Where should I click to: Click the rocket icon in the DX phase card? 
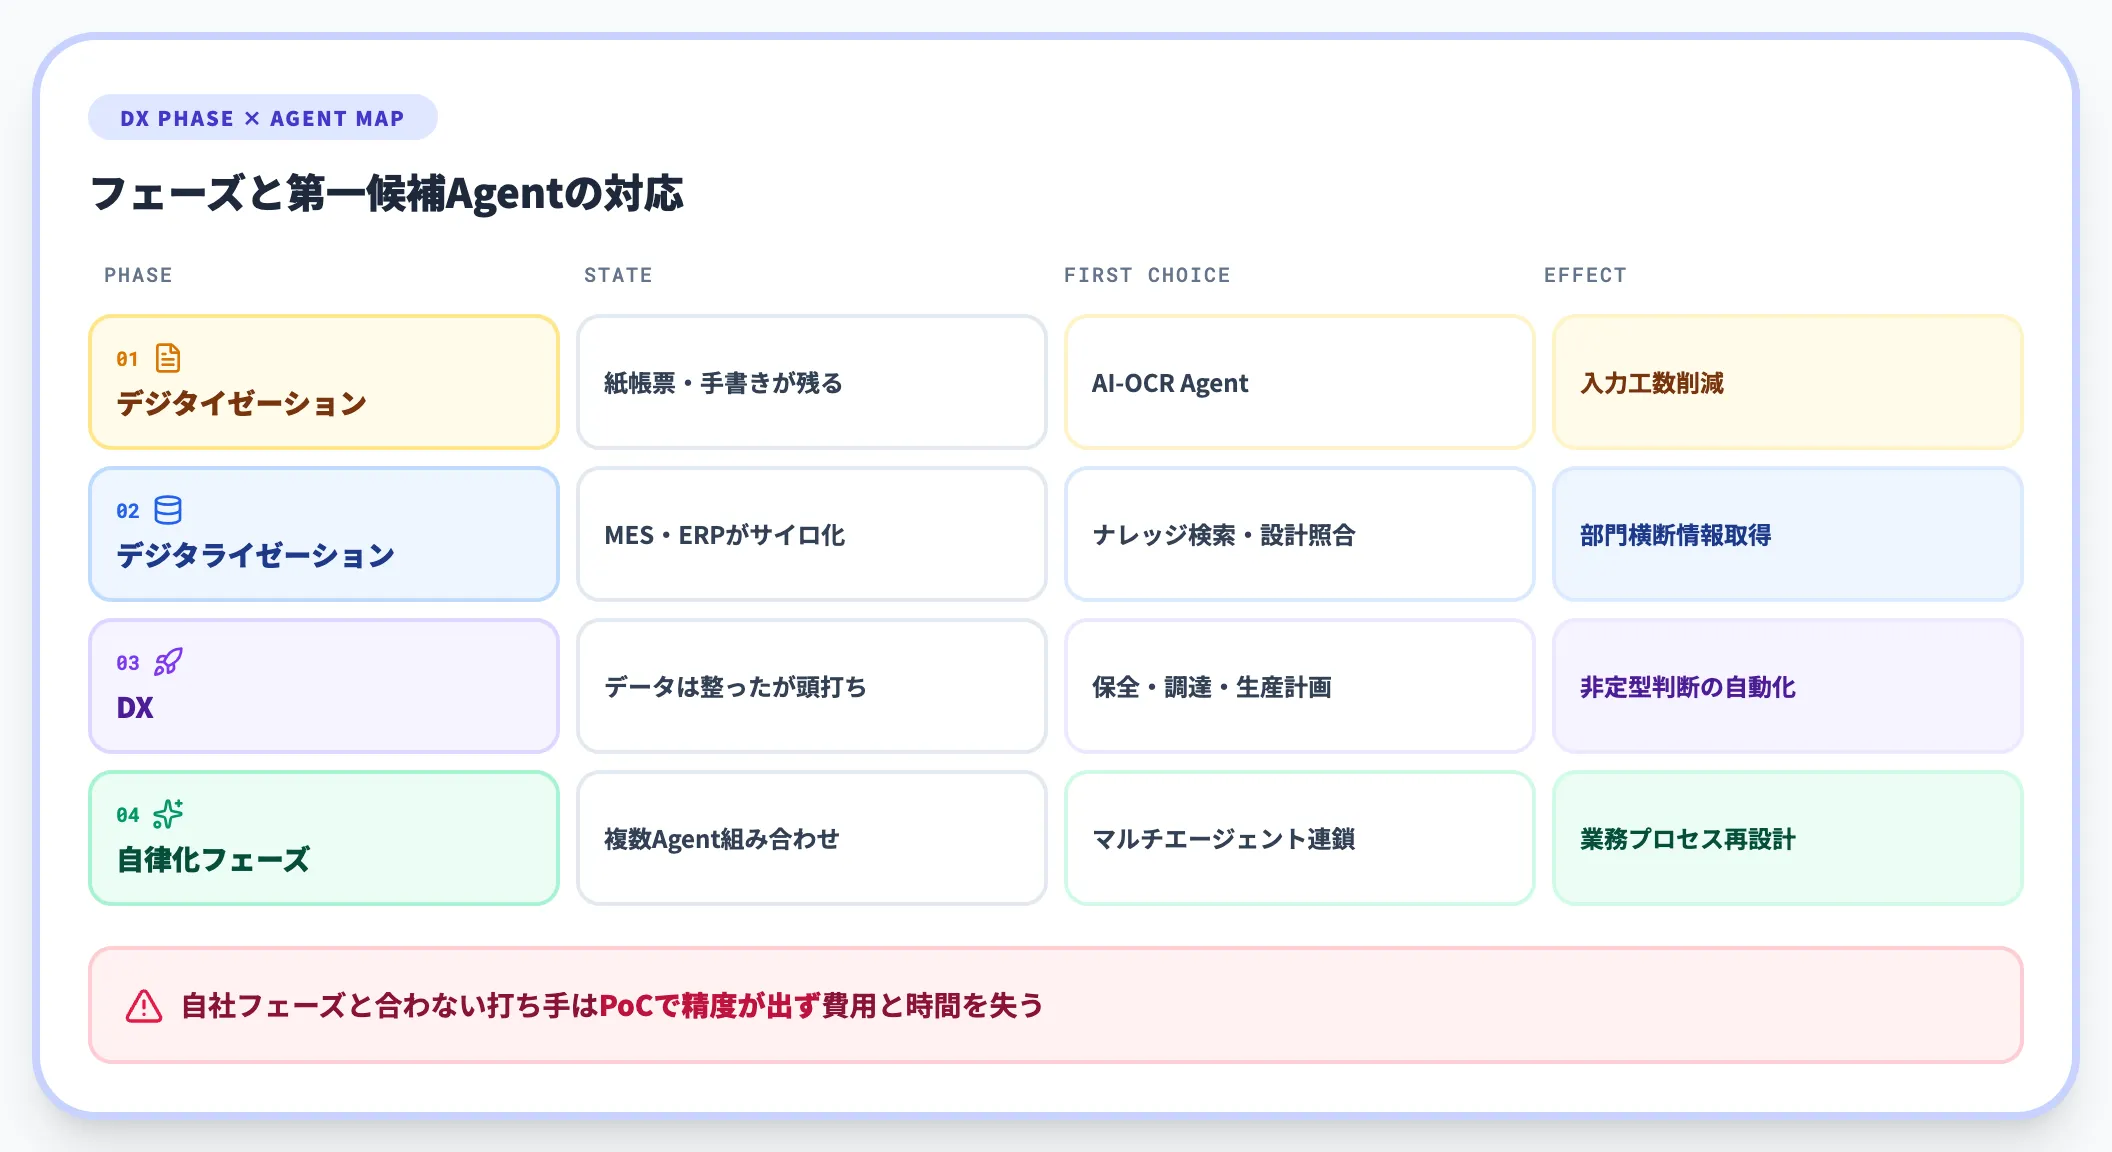pyautogui.click(x=168, y=660)
